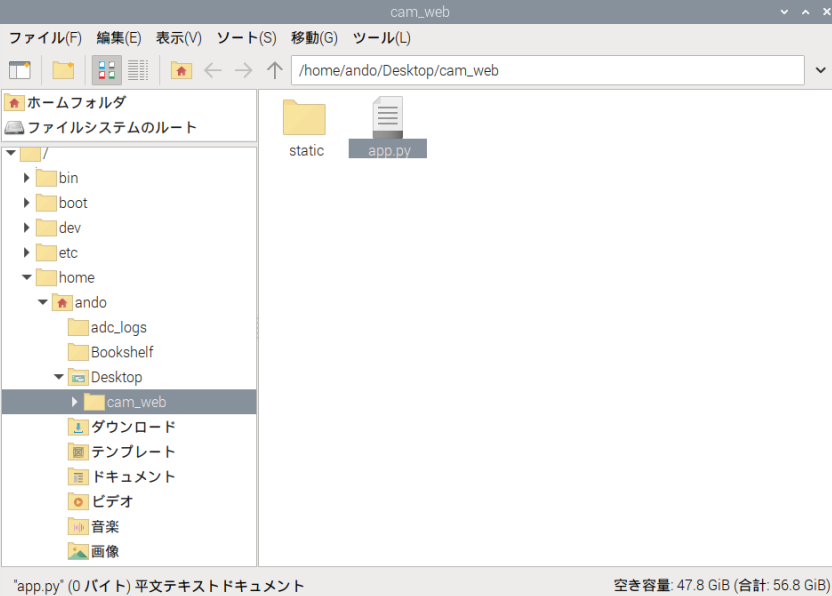
Task: Switch to detailed list view mode
Action: pos(138,70)
